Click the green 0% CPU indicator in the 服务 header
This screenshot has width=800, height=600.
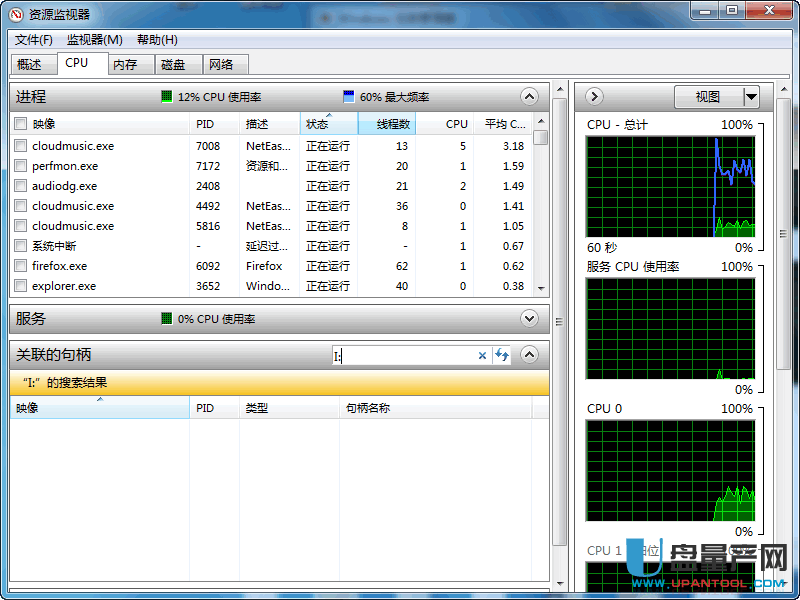[x=167, y=319]
